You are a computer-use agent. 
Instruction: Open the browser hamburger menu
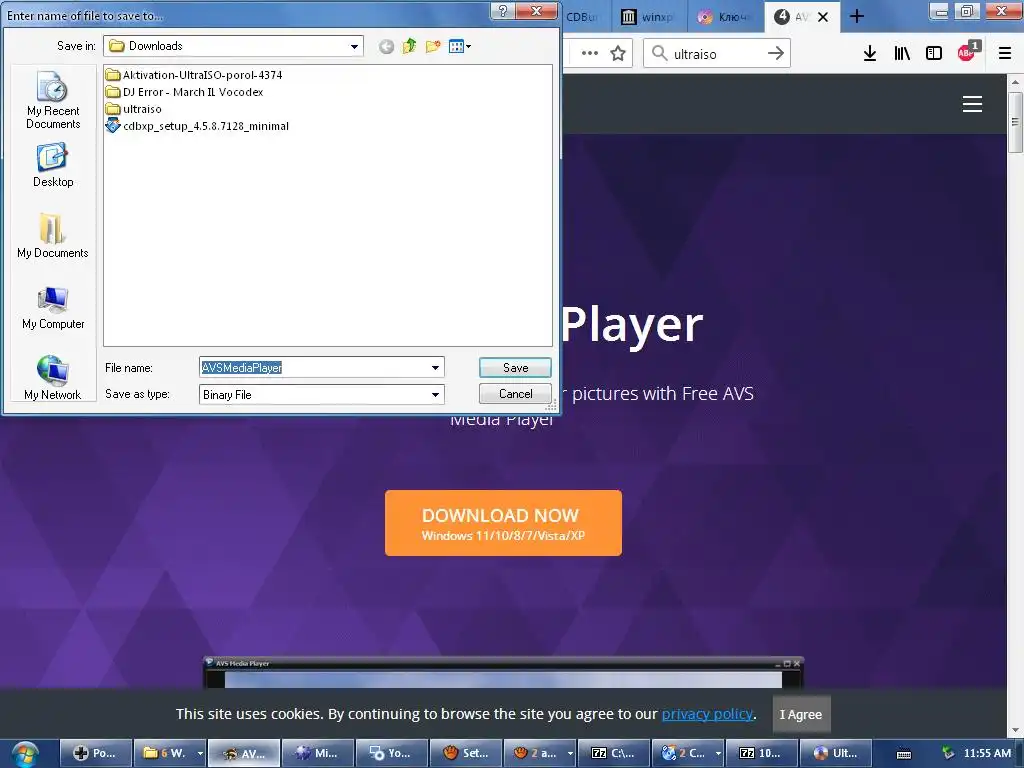click(1005, 54)
